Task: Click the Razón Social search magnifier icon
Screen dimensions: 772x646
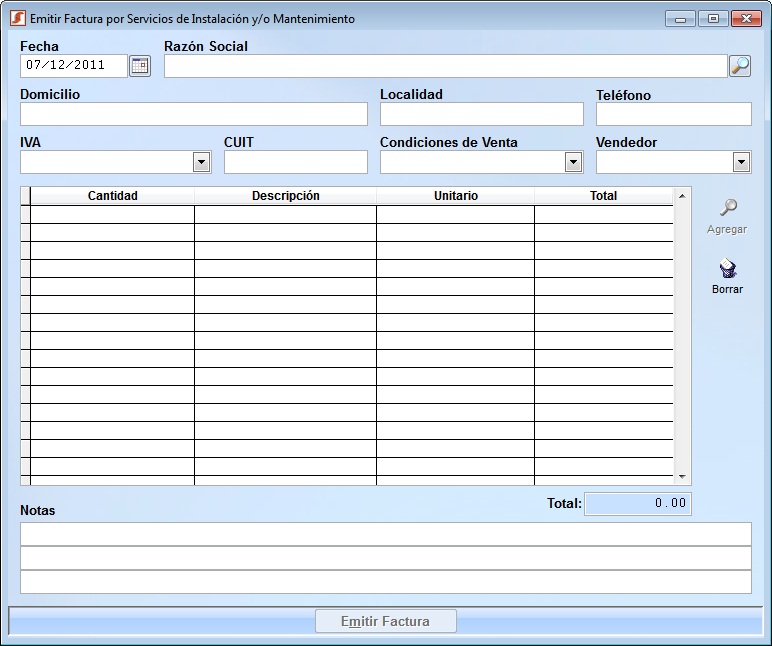Action: click(739, 66)
